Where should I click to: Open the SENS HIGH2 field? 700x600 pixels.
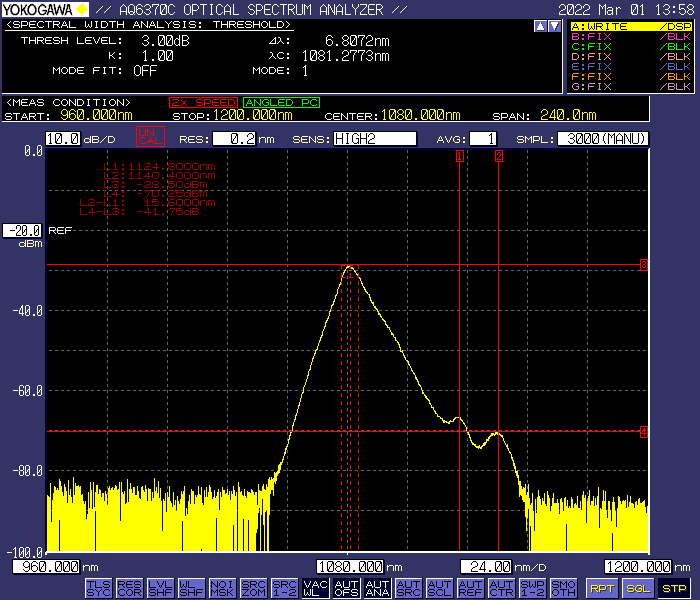(375, 139)
